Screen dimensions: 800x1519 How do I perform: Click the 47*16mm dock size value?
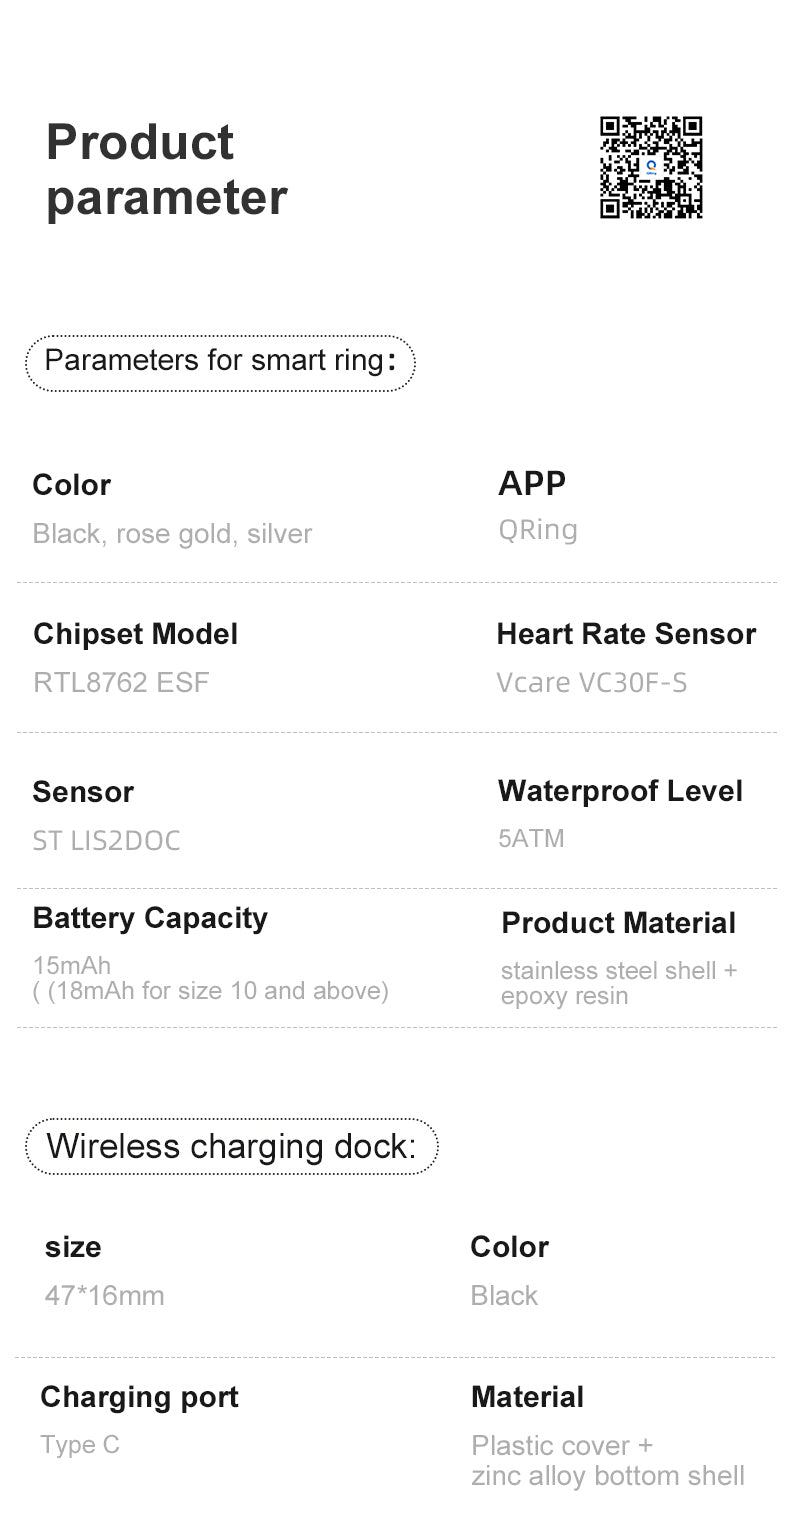pos(104,1296)
